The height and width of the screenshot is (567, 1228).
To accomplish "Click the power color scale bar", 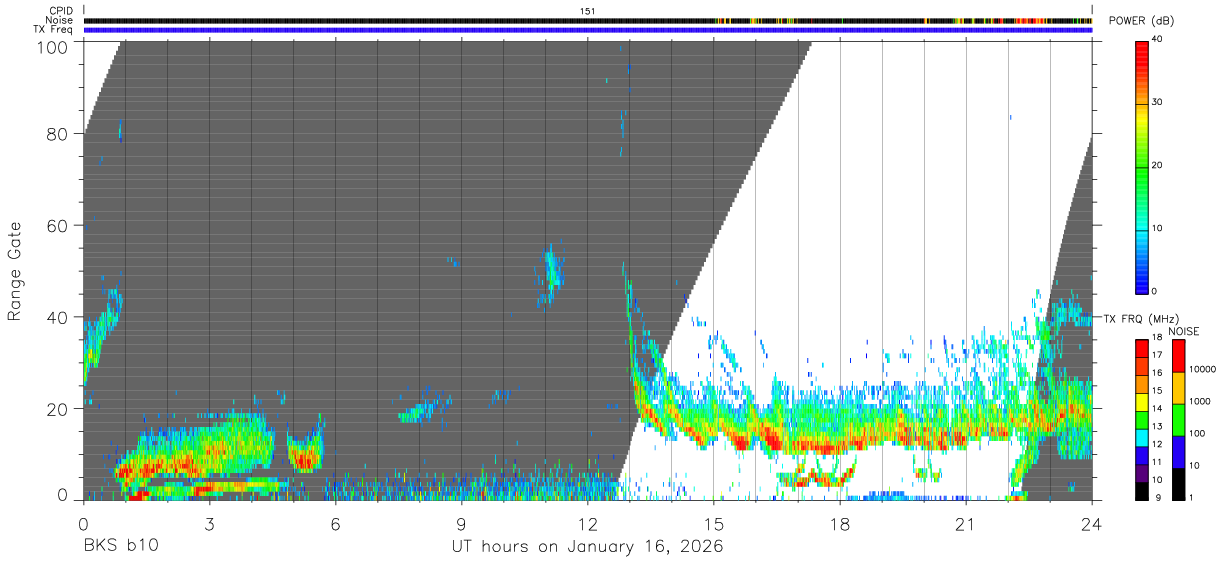I will click(x=1143, y=166).
